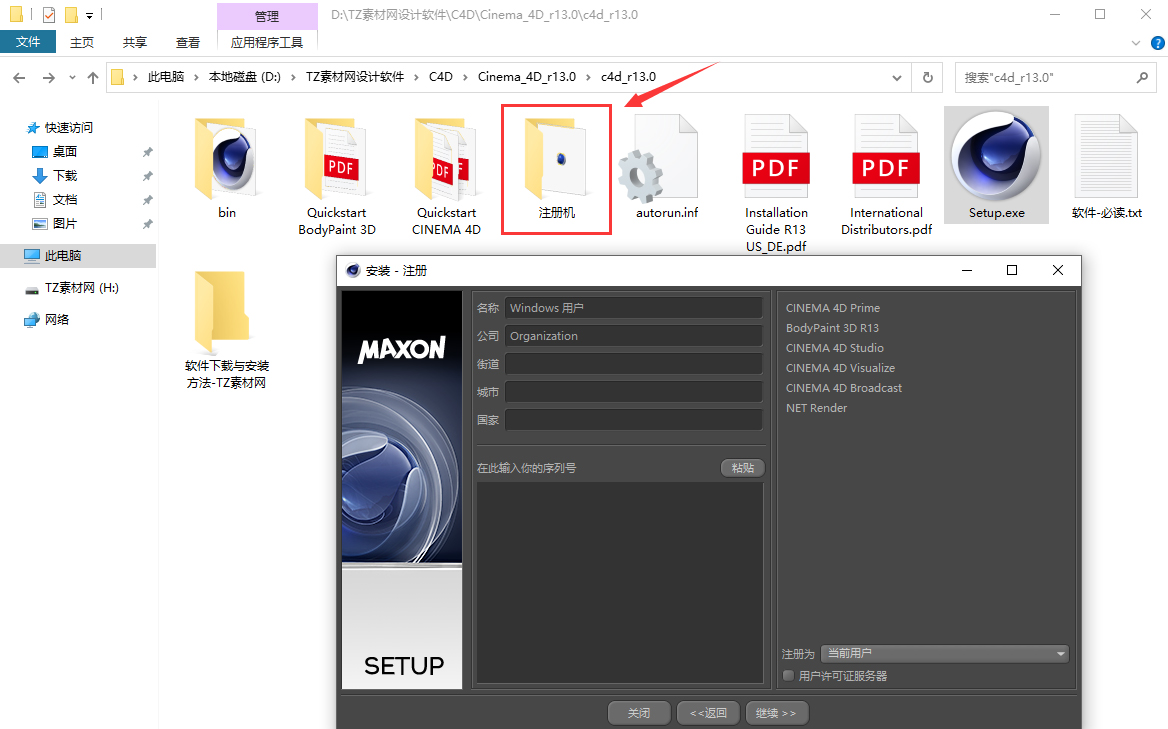The image size is (1168, 729).
Task: Click the 粘贴 paste button
Action: 743,468
